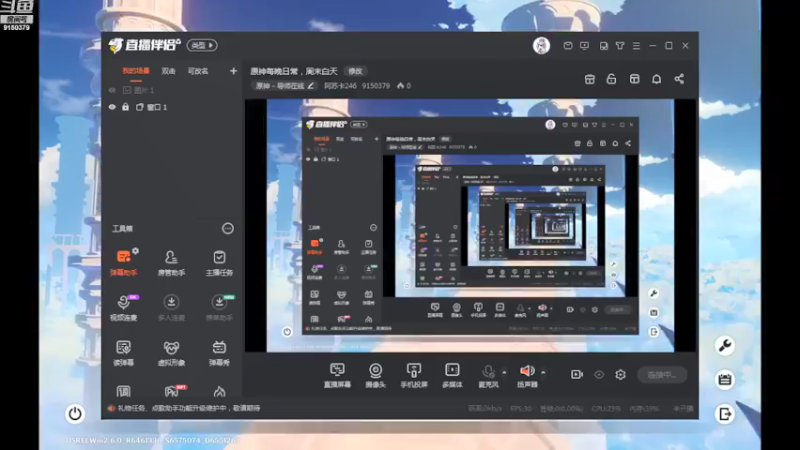Click the save-disk icon in title bar

coord(604,46)
